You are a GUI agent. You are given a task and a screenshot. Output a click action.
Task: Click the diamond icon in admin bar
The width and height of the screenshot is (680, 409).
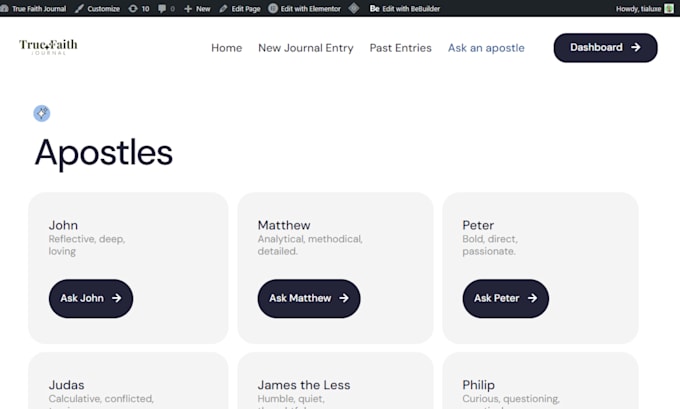pyautogui.click(x=354, y=8)
